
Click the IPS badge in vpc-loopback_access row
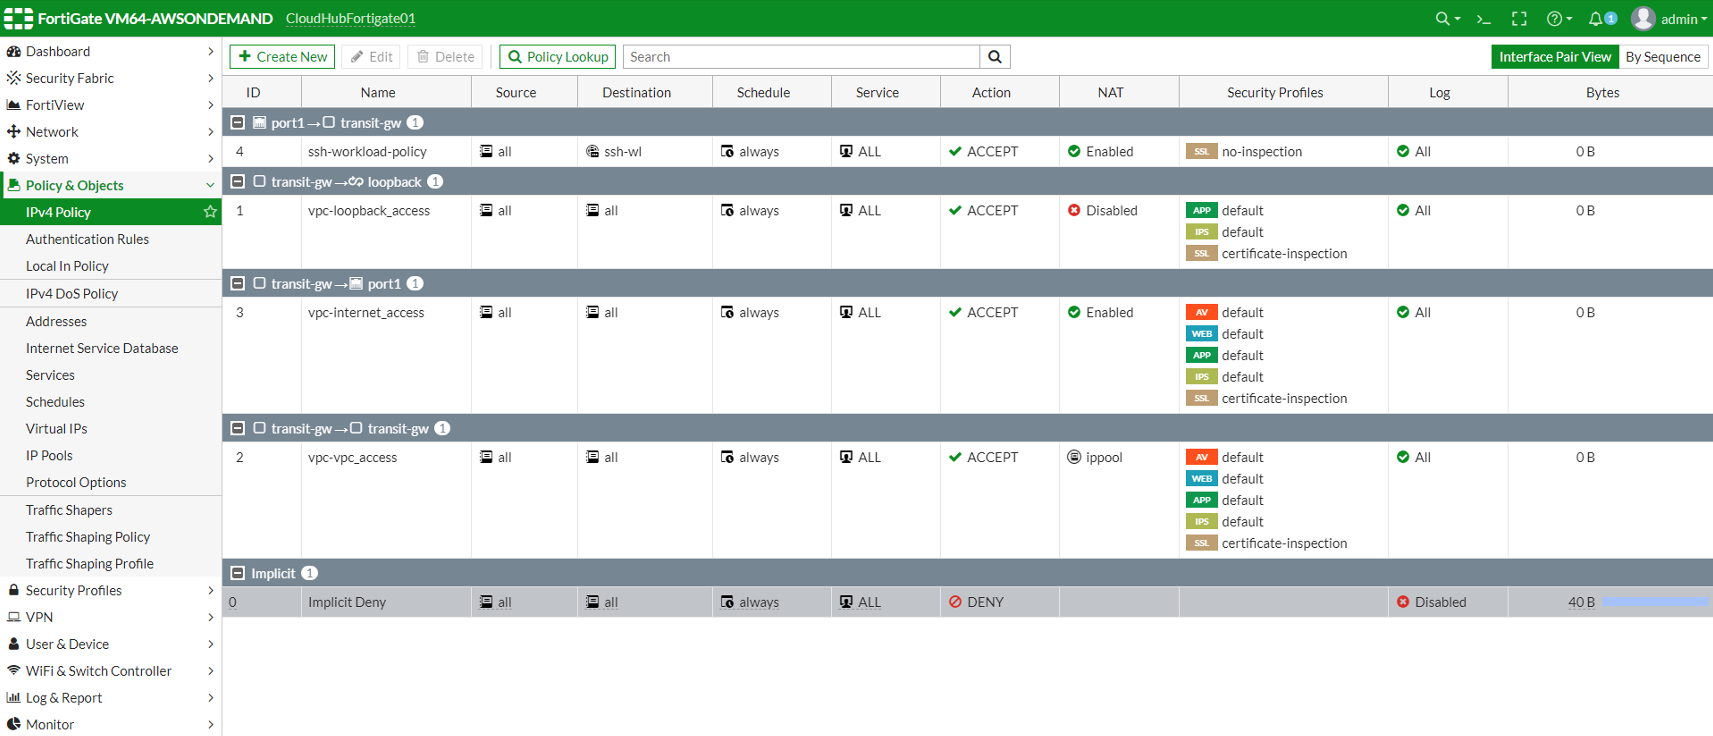1201,232
